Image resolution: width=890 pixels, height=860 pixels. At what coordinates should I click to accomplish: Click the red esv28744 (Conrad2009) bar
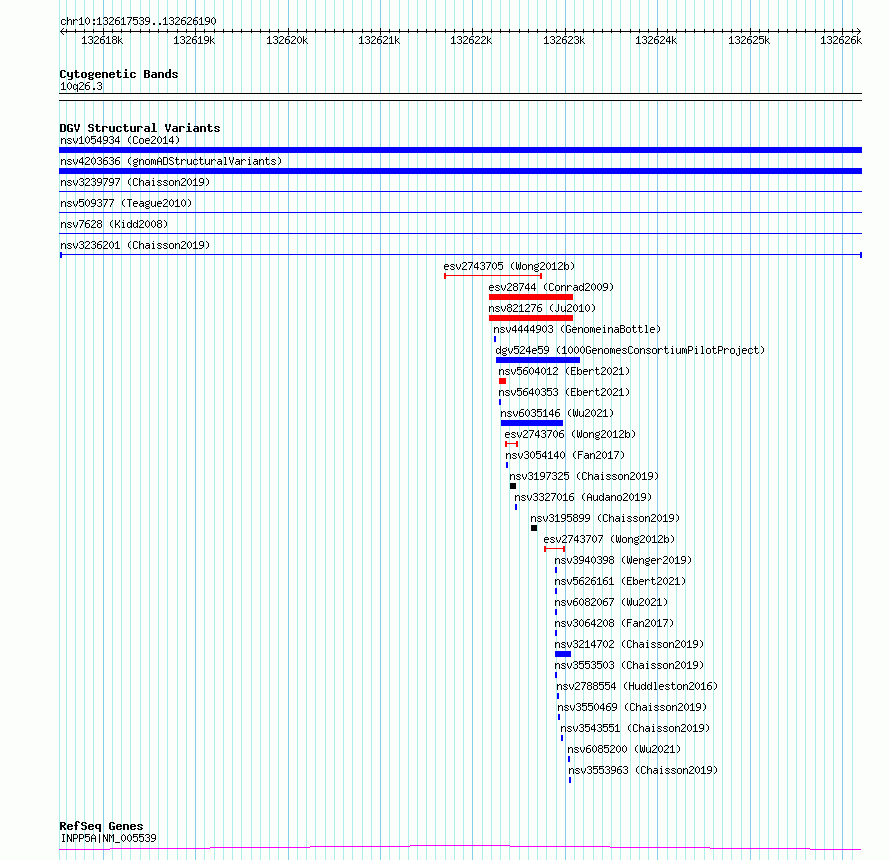(531, 297)
